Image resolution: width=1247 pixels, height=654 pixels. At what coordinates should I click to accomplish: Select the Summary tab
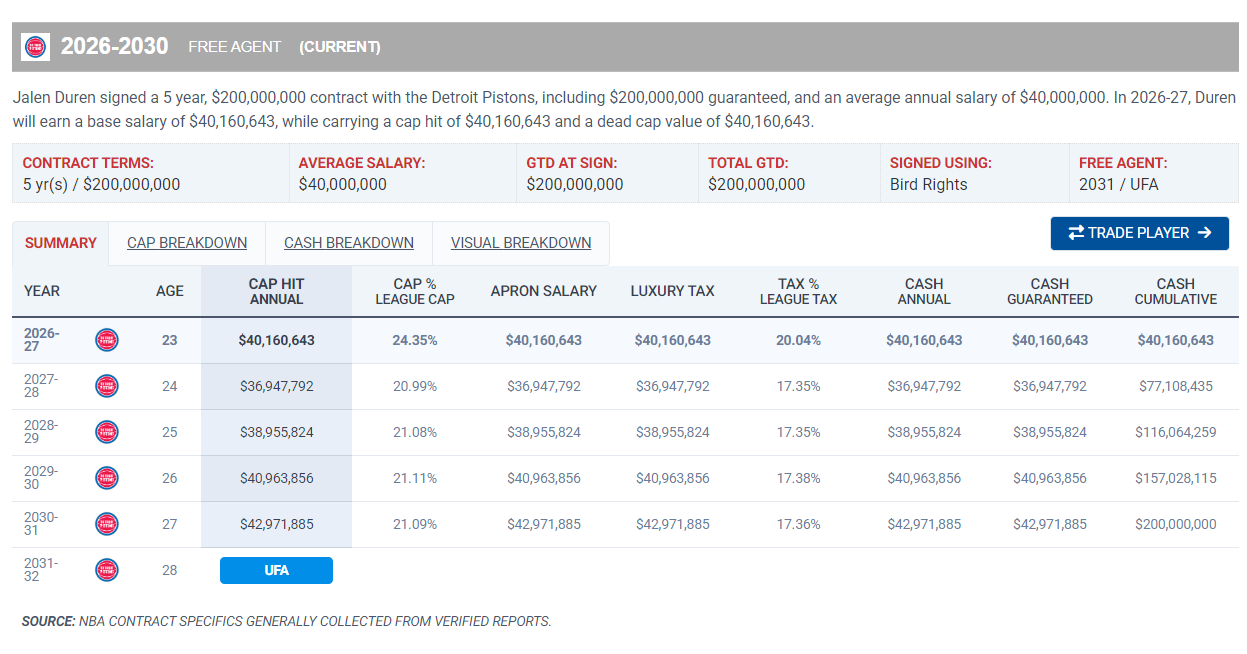[x=61, y=243]
